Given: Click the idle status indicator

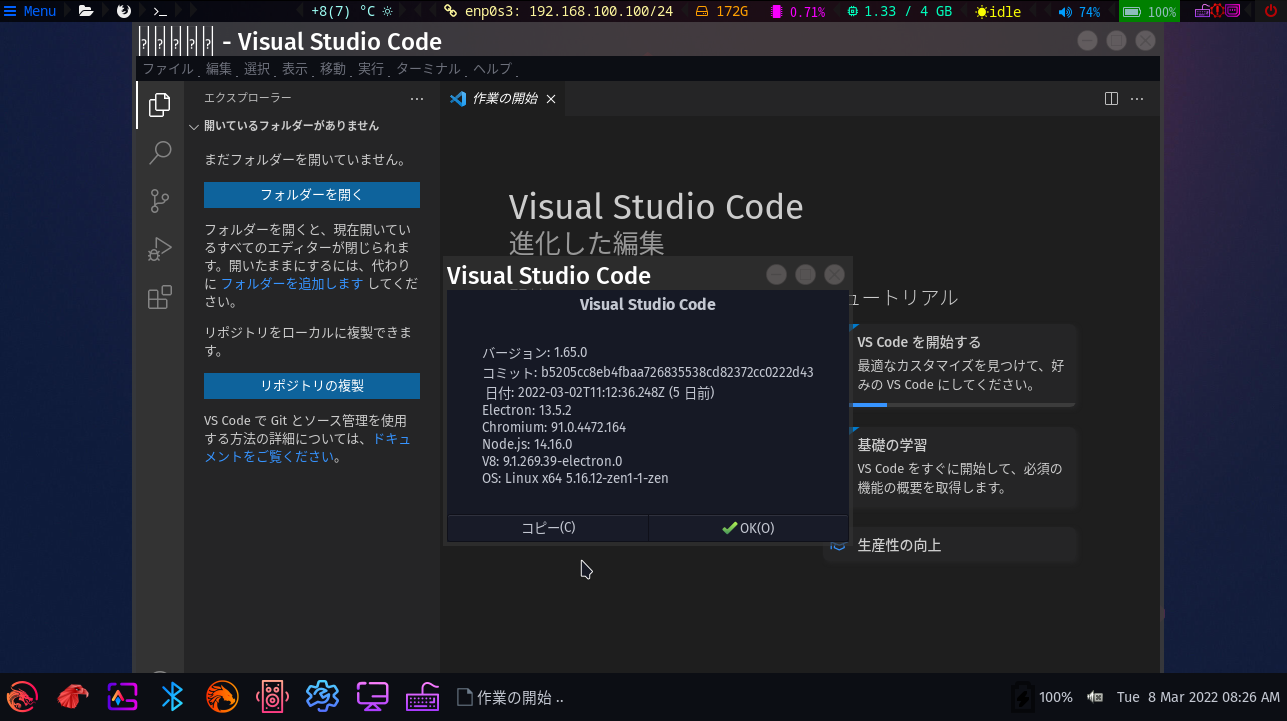Looking at the screenshot, I should (x=999, y=11).
